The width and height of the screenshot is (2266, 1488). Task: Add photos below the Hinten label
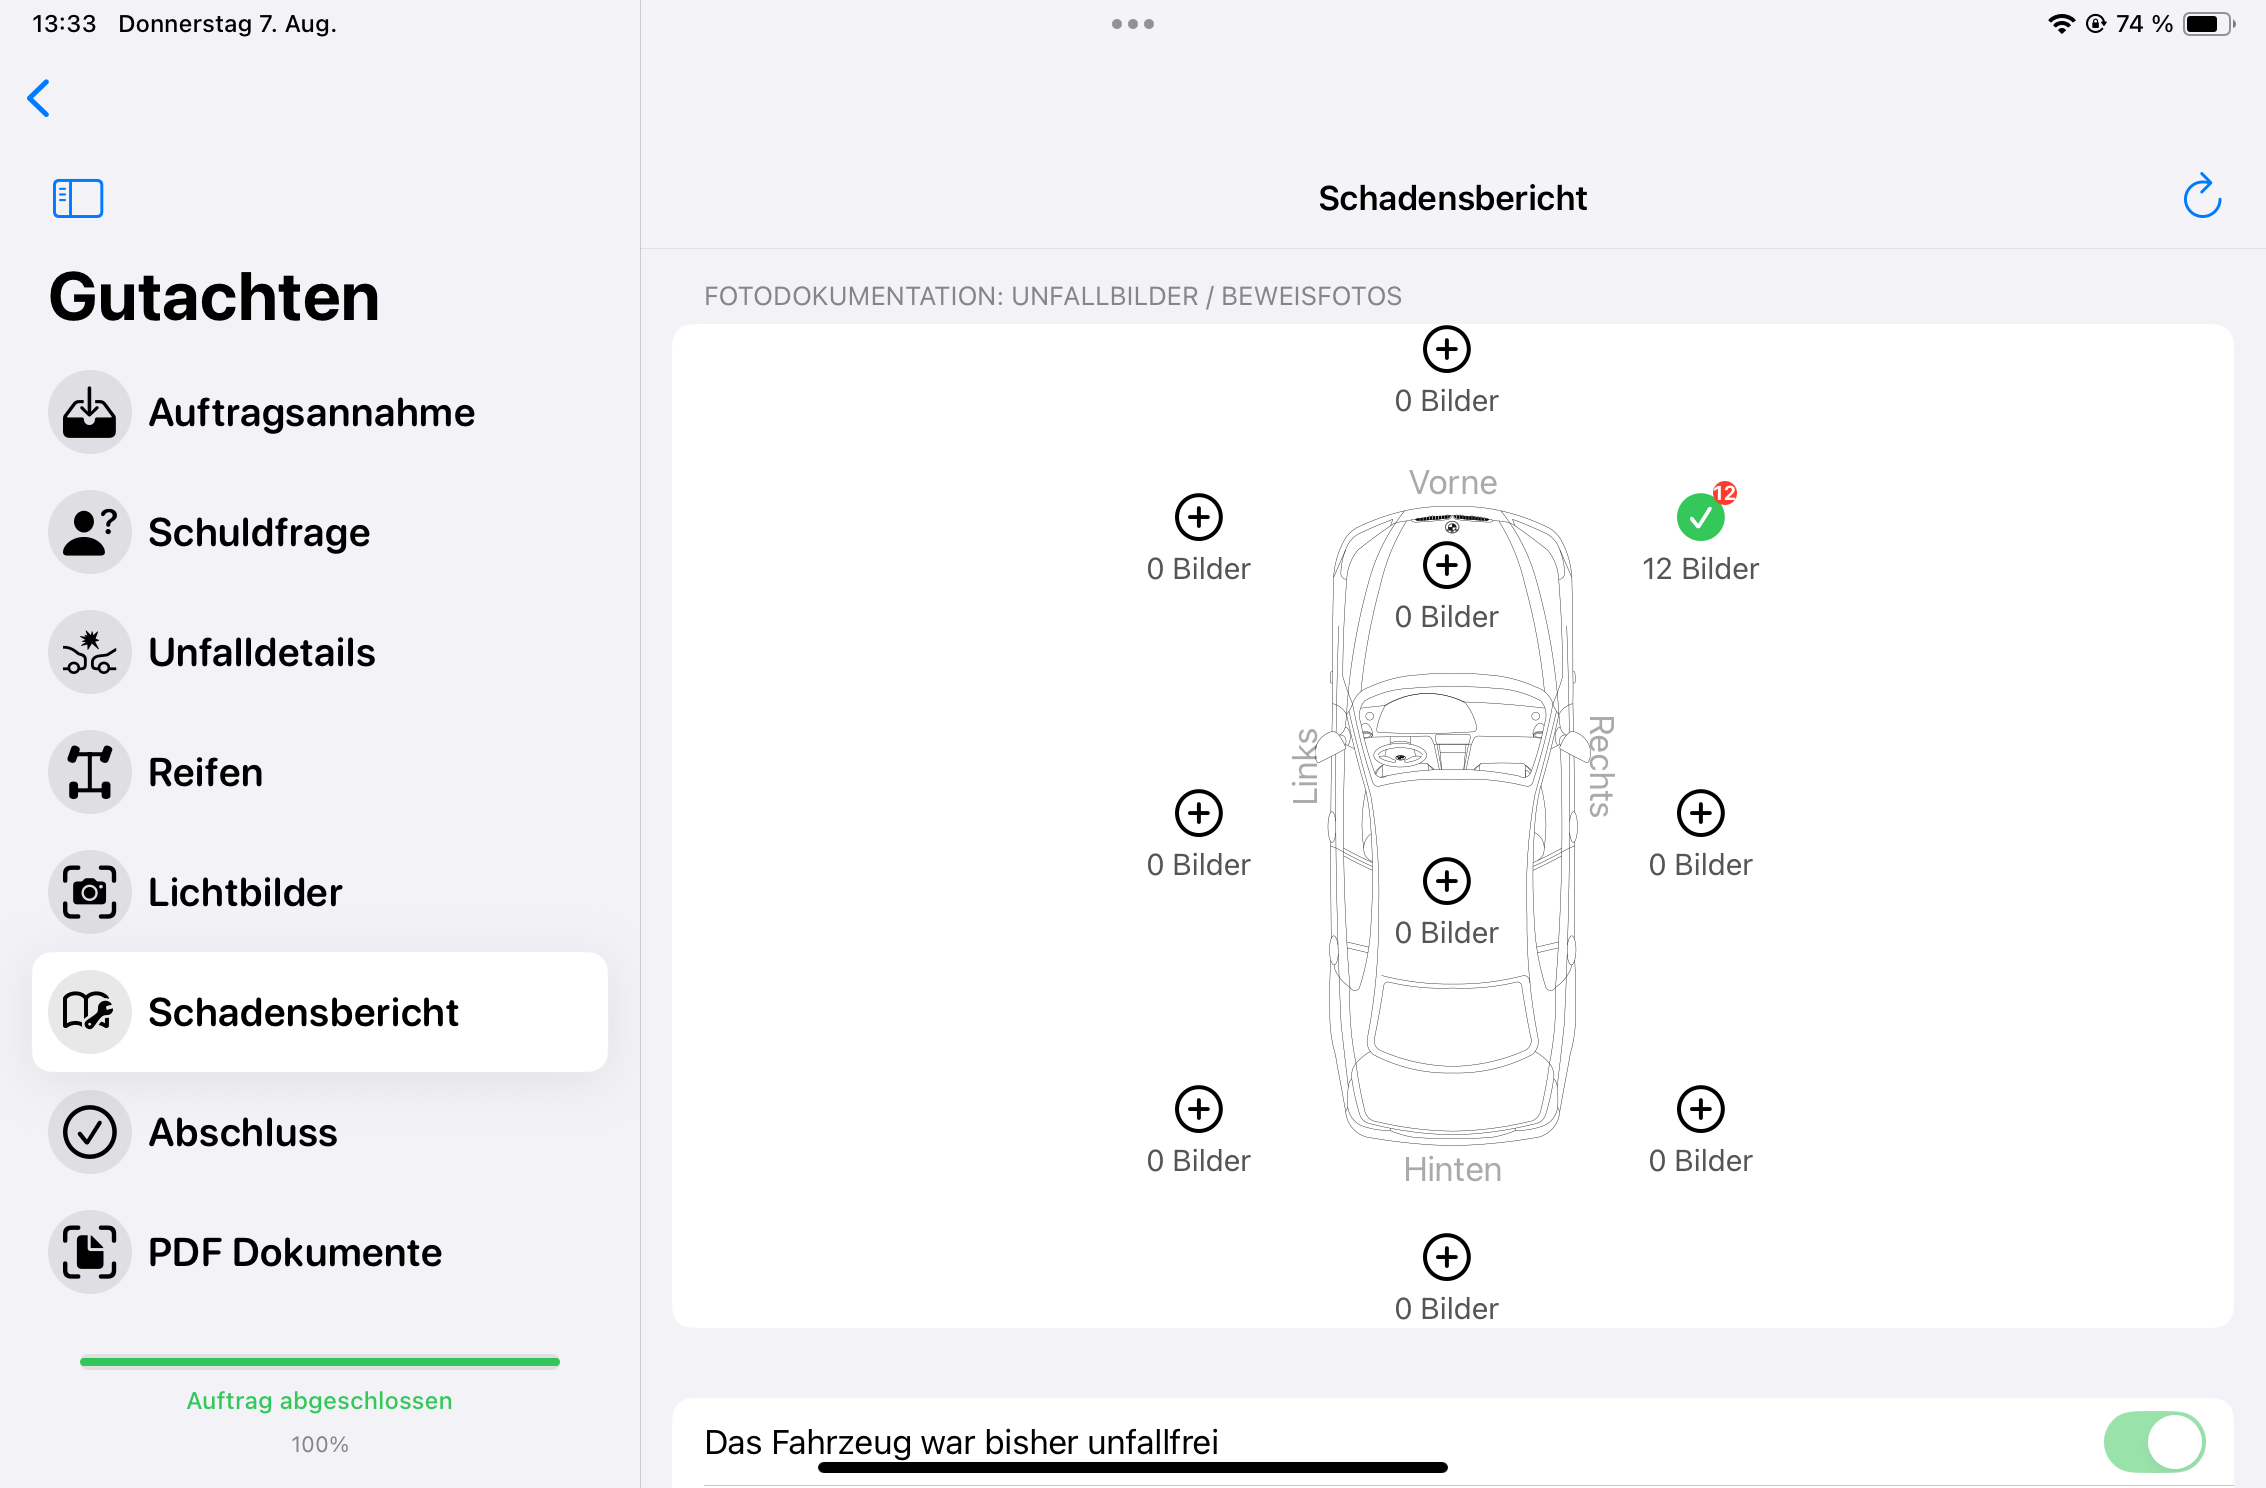[1446, 1258]
